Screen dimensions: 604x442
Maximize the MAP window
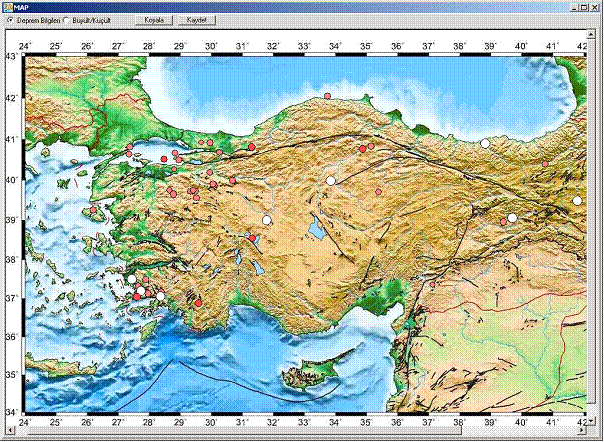pos(582,6)
